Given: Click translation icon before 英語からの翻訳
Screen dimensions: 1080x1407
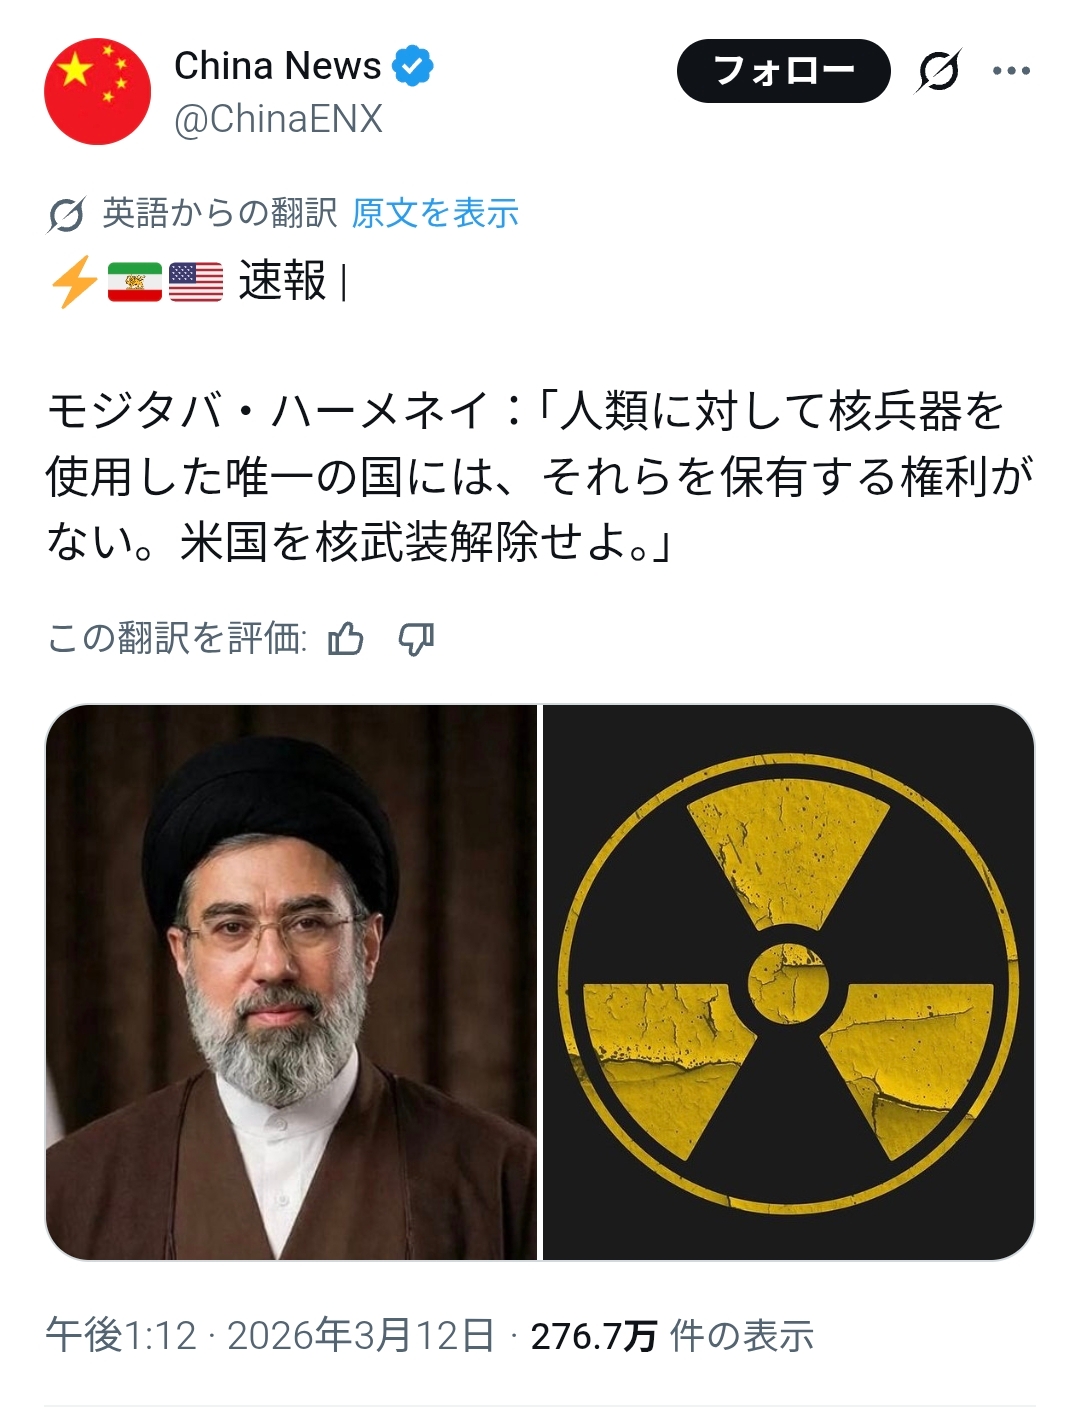Looking at the screenshot, I should [x=66, y=214].
